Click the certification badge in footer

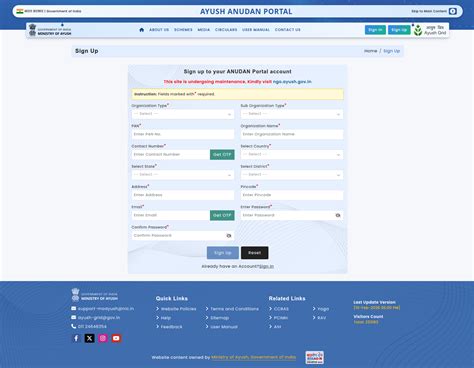tap(314, 357)
